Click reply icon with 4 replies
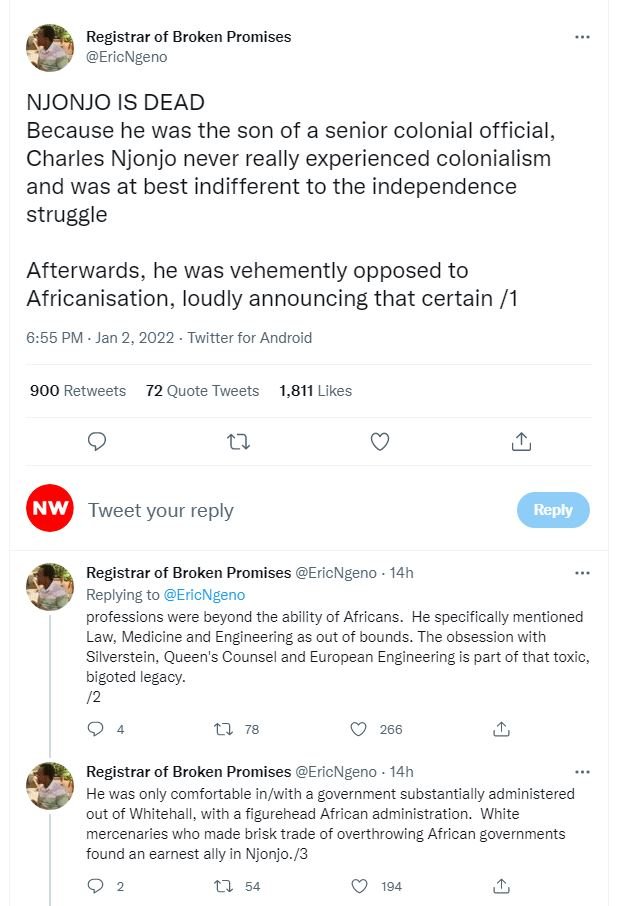The width and height of the screenshot is (629, 906). click(x=97, y=729)
